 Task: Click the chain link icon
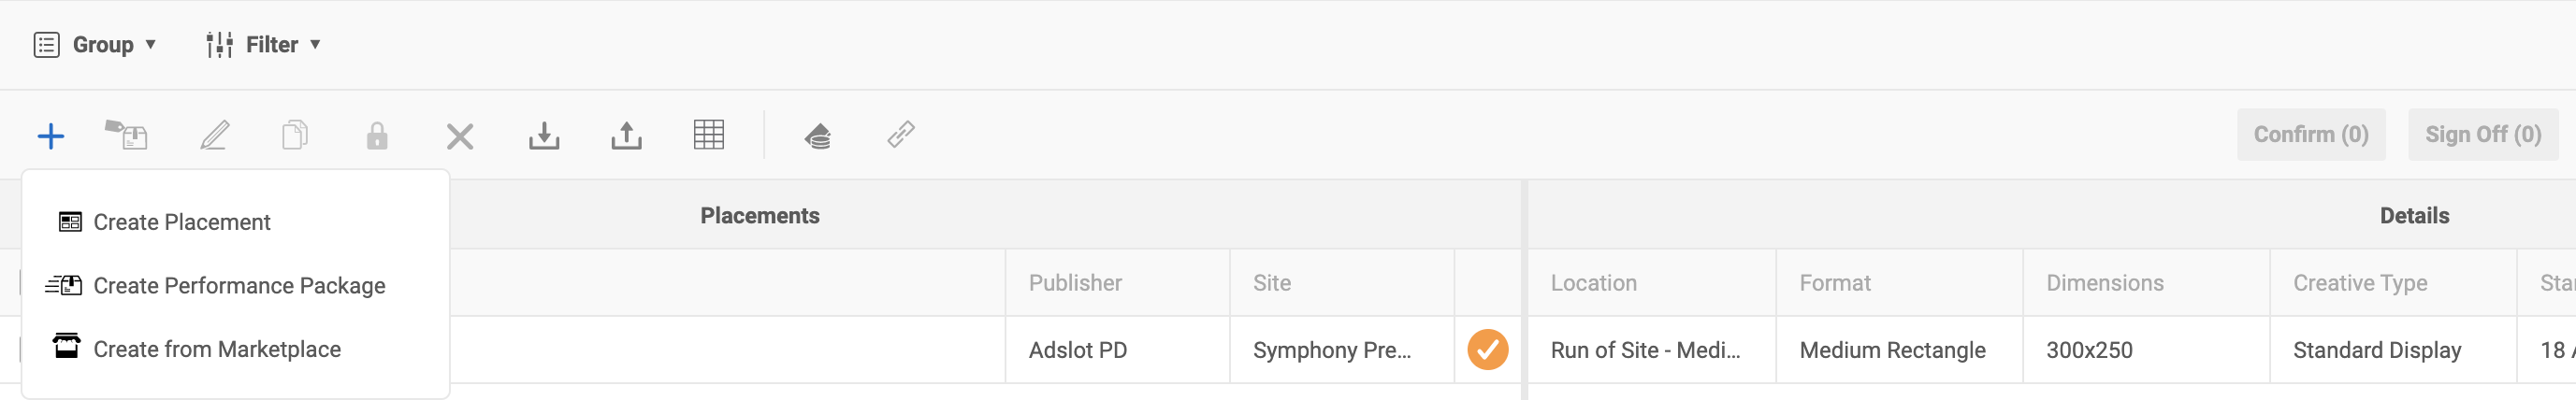(901, 134)
